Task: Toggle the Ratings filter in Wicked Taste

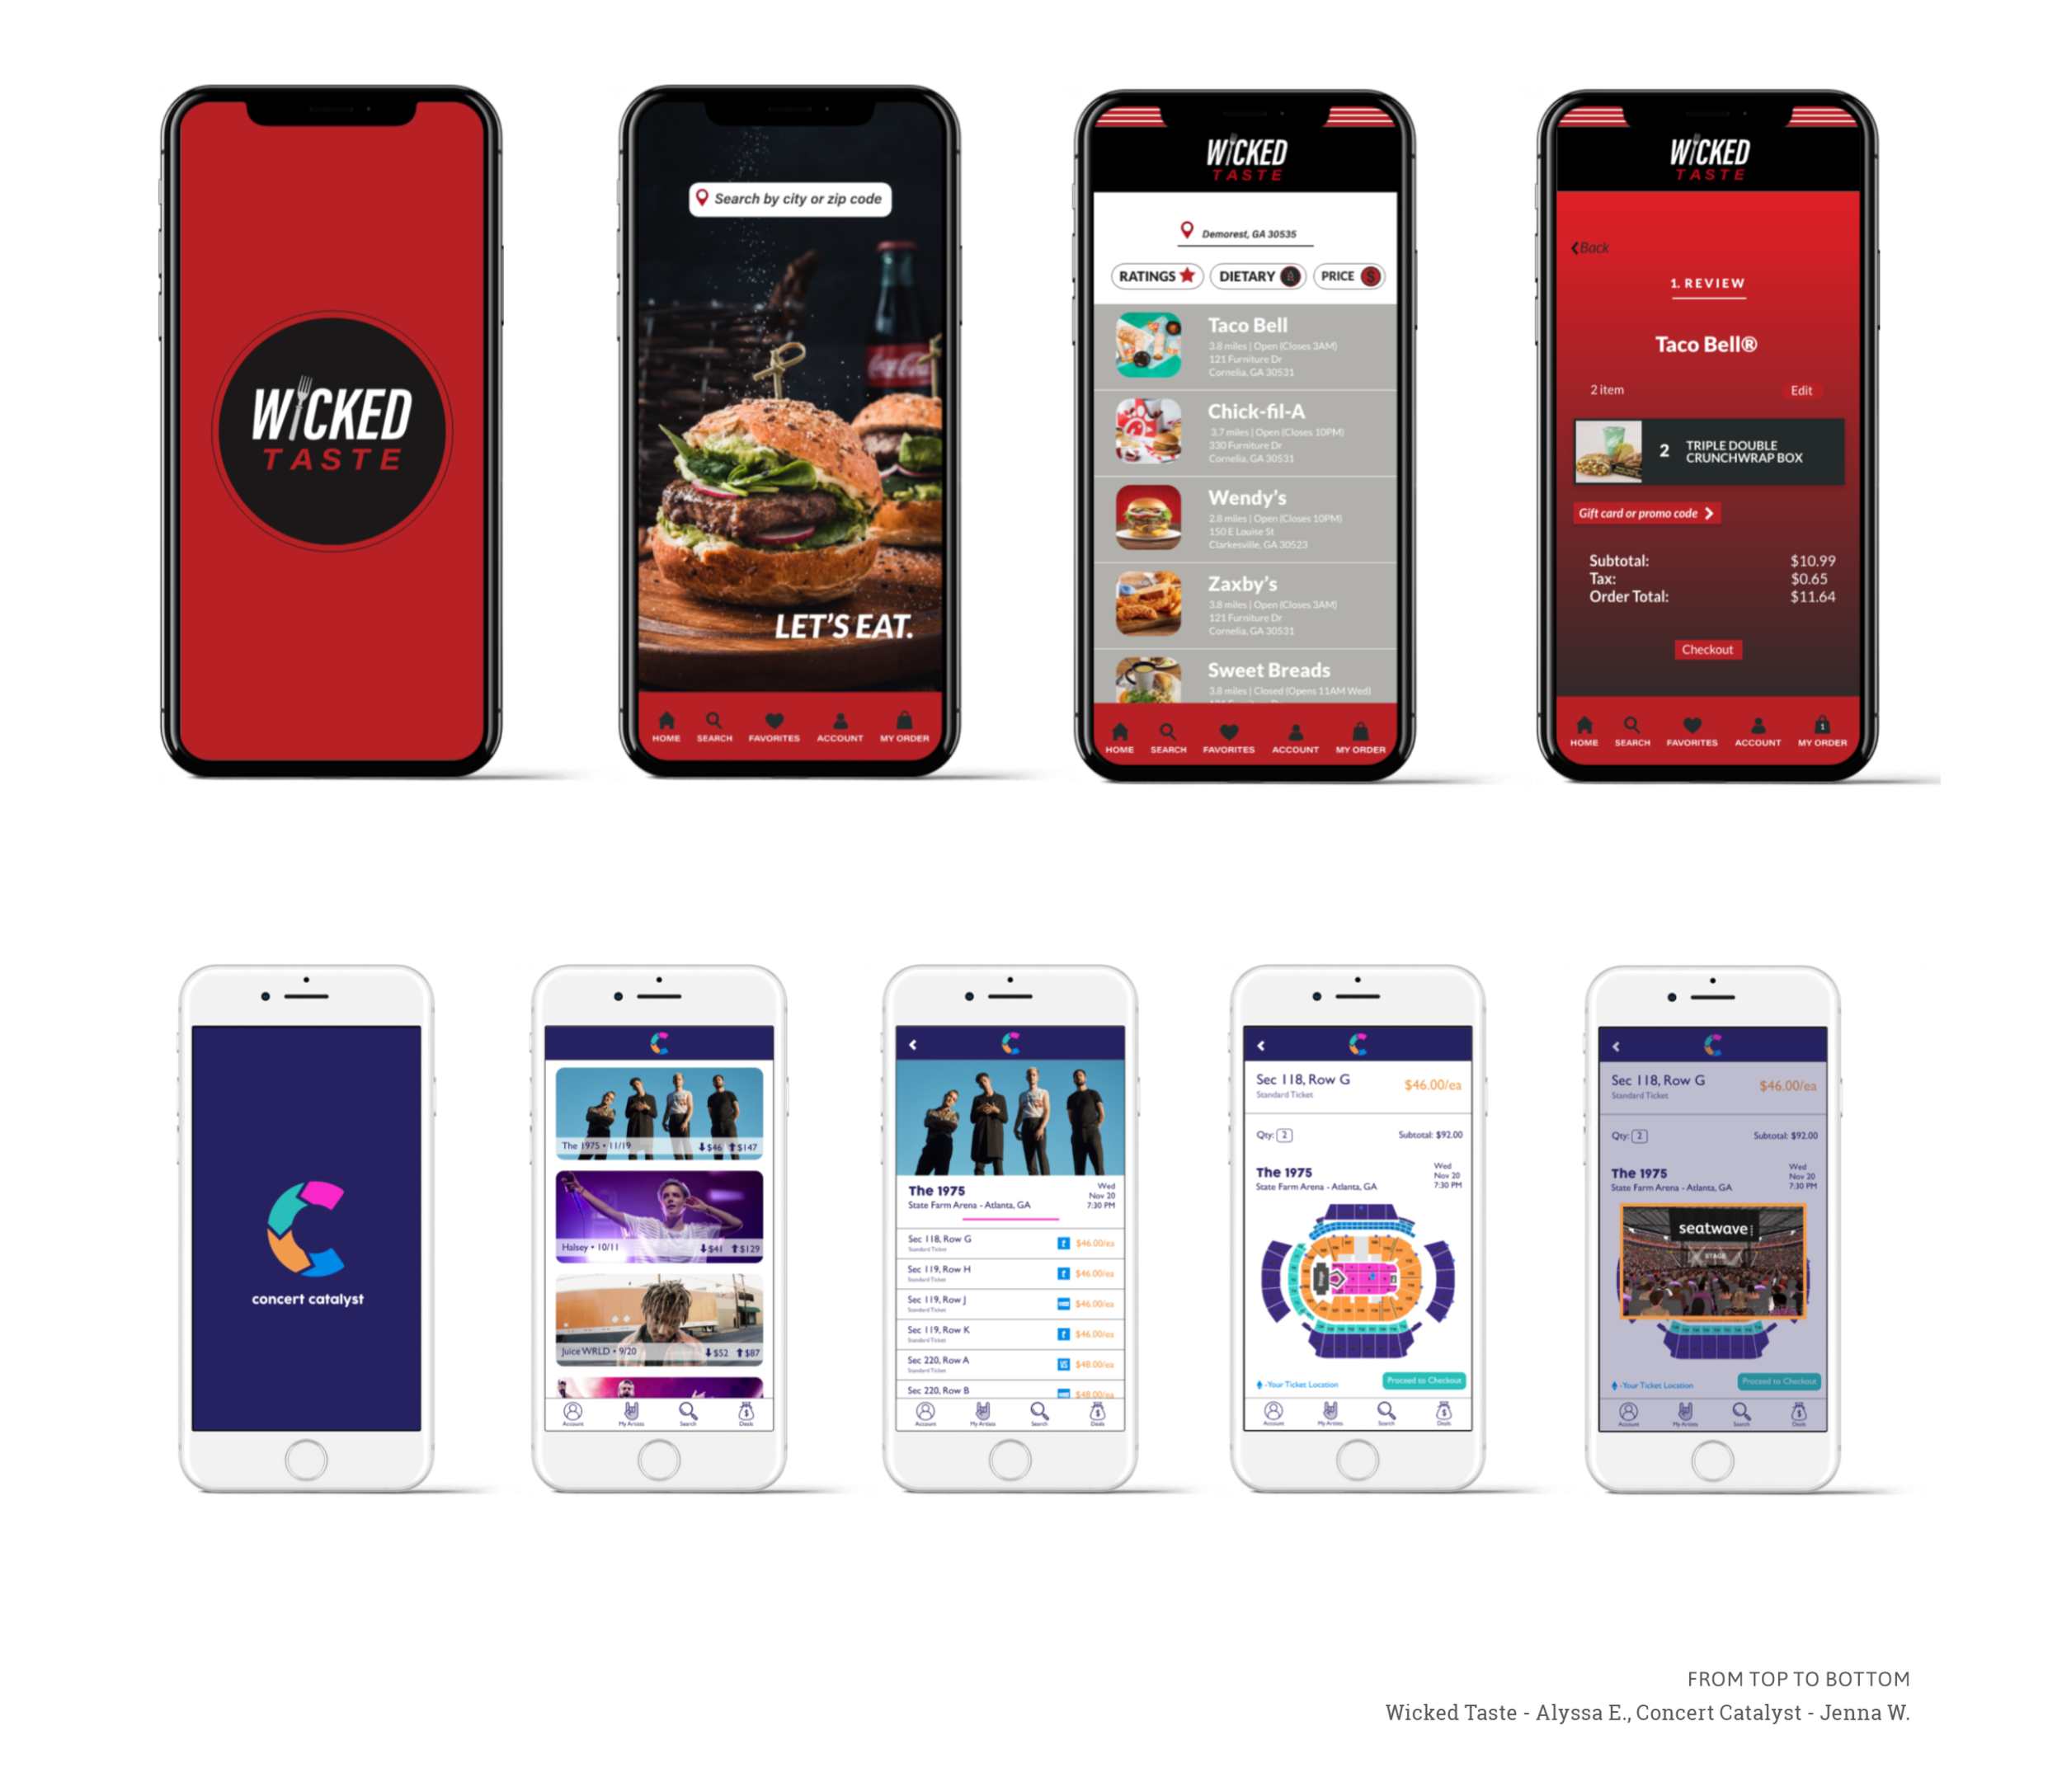Action: [1159, 277]
